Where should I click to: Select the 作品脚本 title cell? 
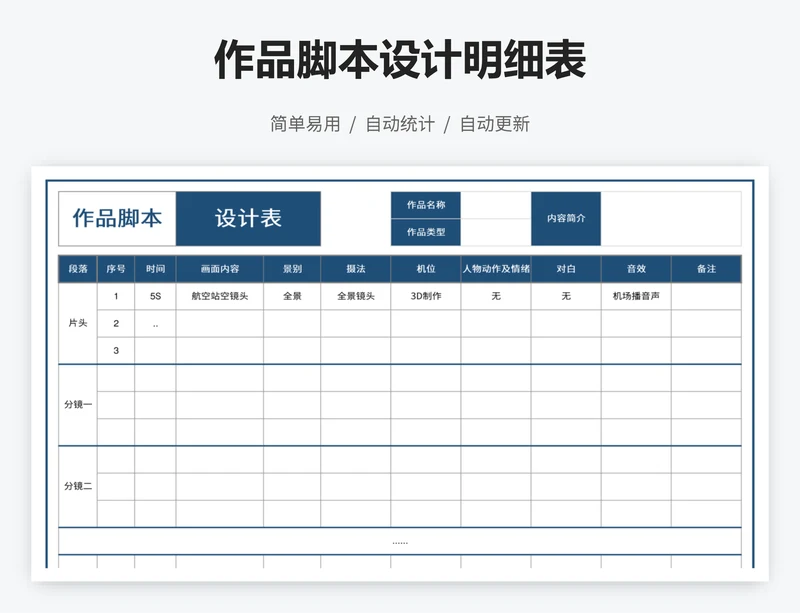click(x=117, y=218)
